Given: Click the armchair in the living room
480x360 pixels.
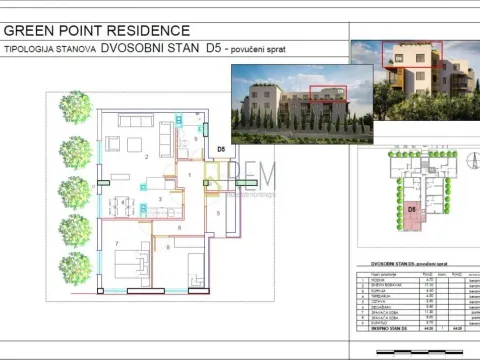Looking at the screenshot, I should (x=112, y=144).
